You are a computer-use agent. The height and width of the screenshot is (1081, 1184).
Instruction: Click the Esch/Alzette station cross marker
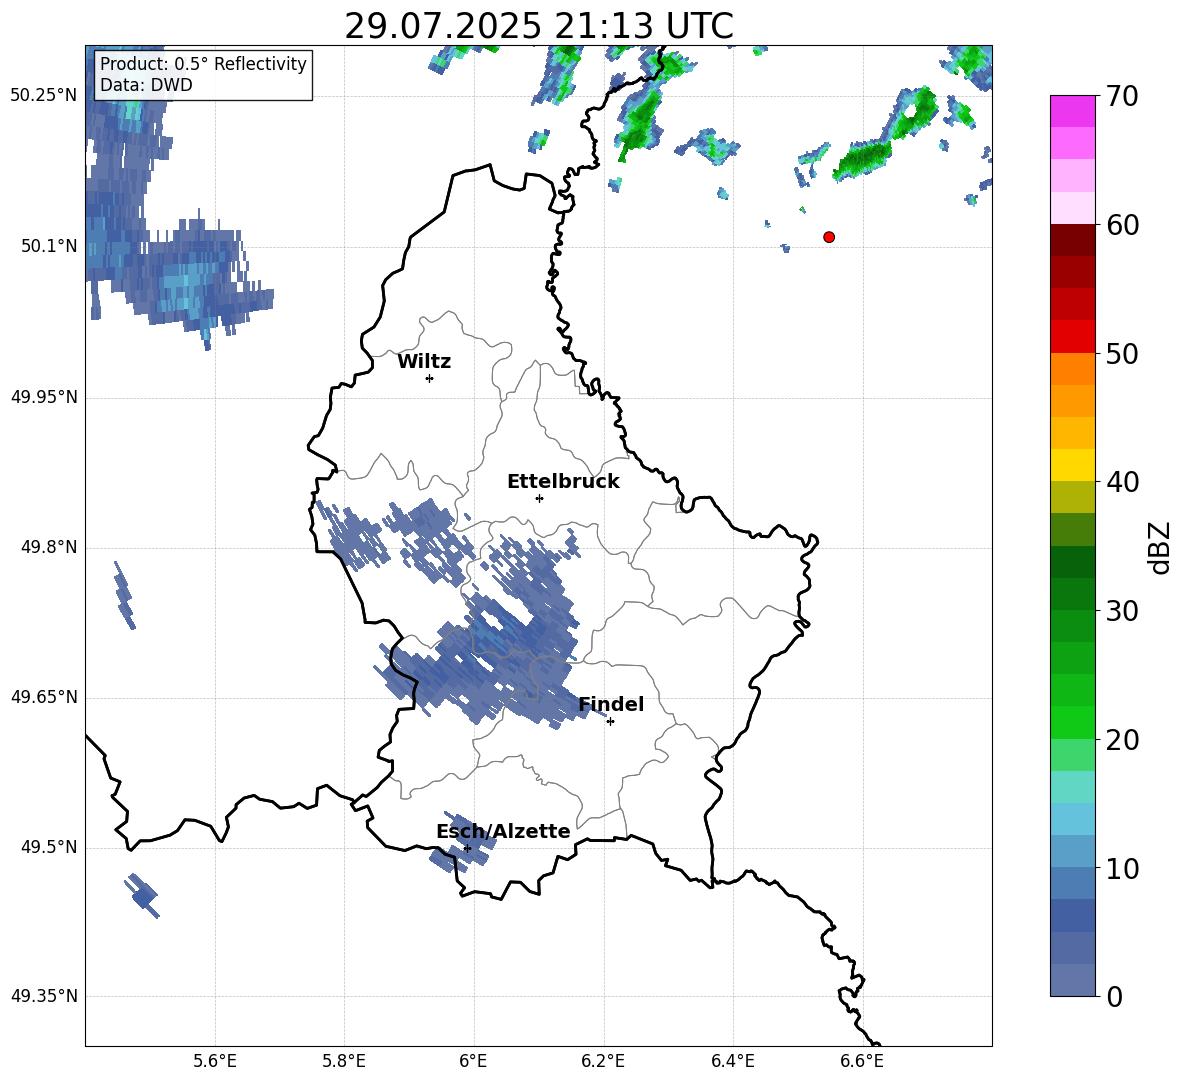pos(467,848)
